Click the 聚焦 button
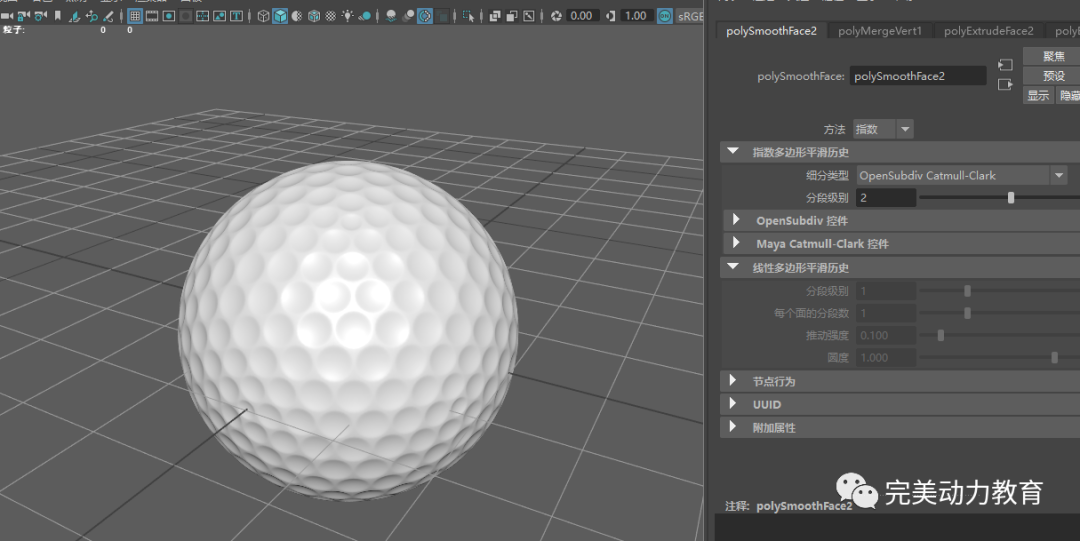The image size is (1080, 541). 1053,56
